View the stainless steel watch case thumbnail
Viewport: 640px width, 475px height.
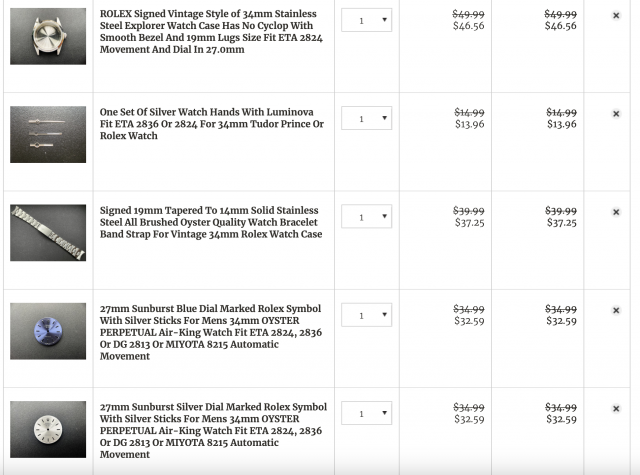pyautogui.click(x=48, y=36)
